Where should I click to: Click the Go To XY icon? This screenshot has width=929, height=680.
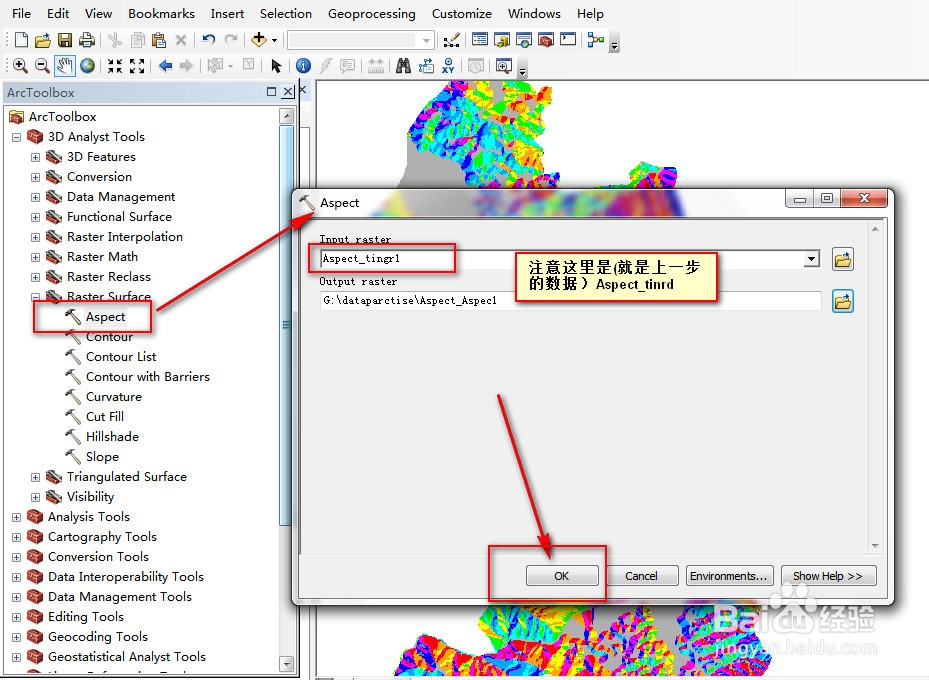coord(449,66)
